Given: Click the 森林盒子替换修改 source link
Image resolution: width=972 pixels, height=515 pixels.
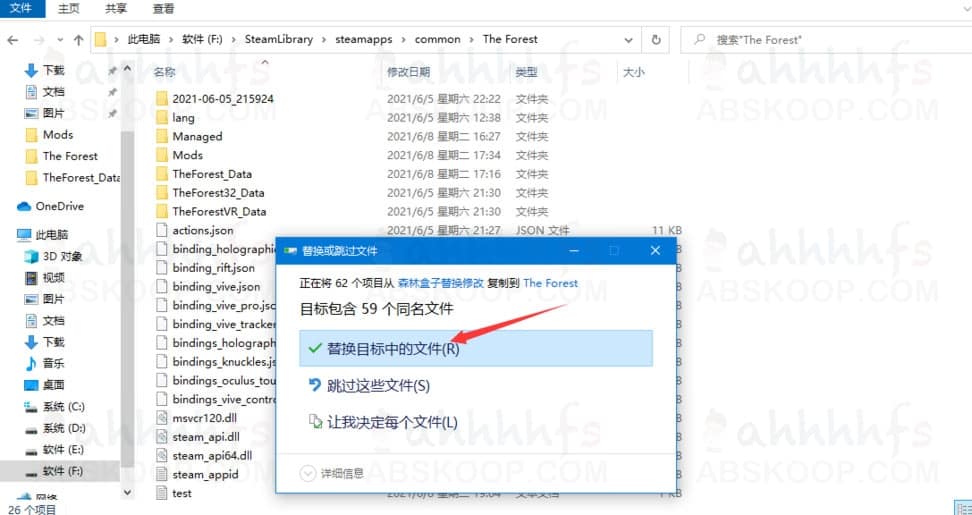Looking at the screenshot, I should (x=440, y=283).
